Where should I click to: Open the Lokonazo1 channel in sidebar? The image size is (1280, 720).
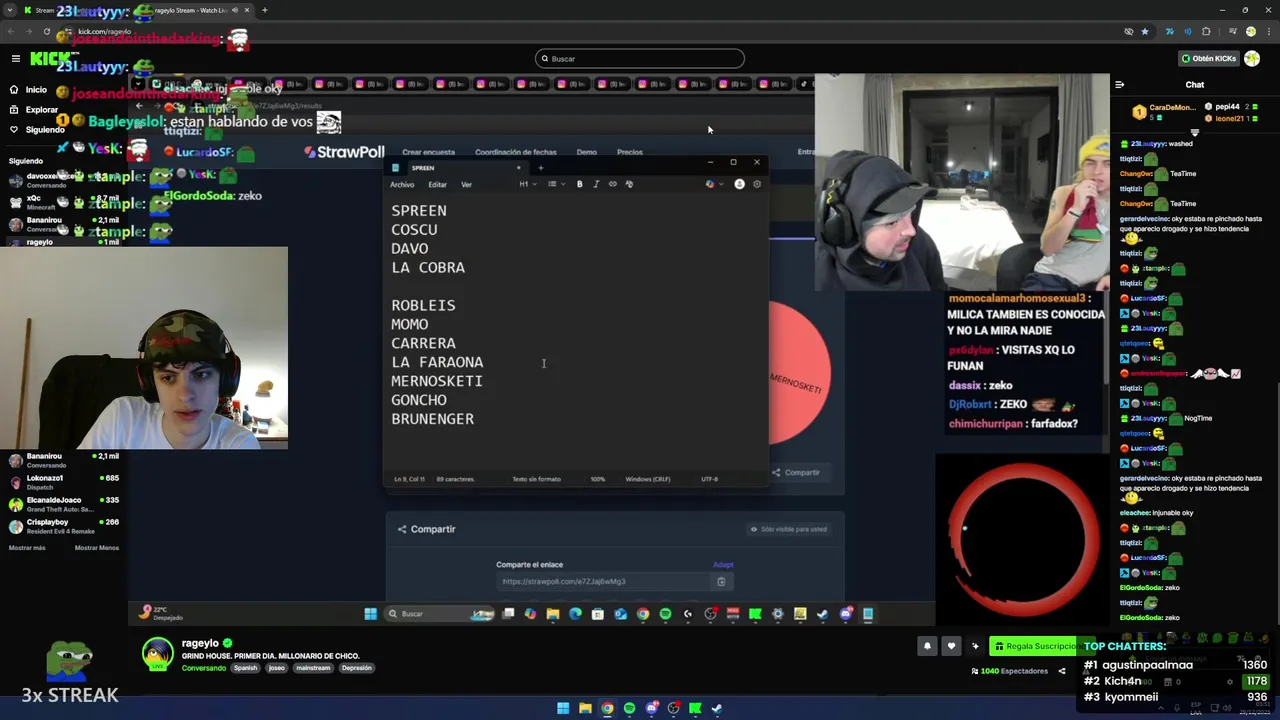click(x=64, y=482)
